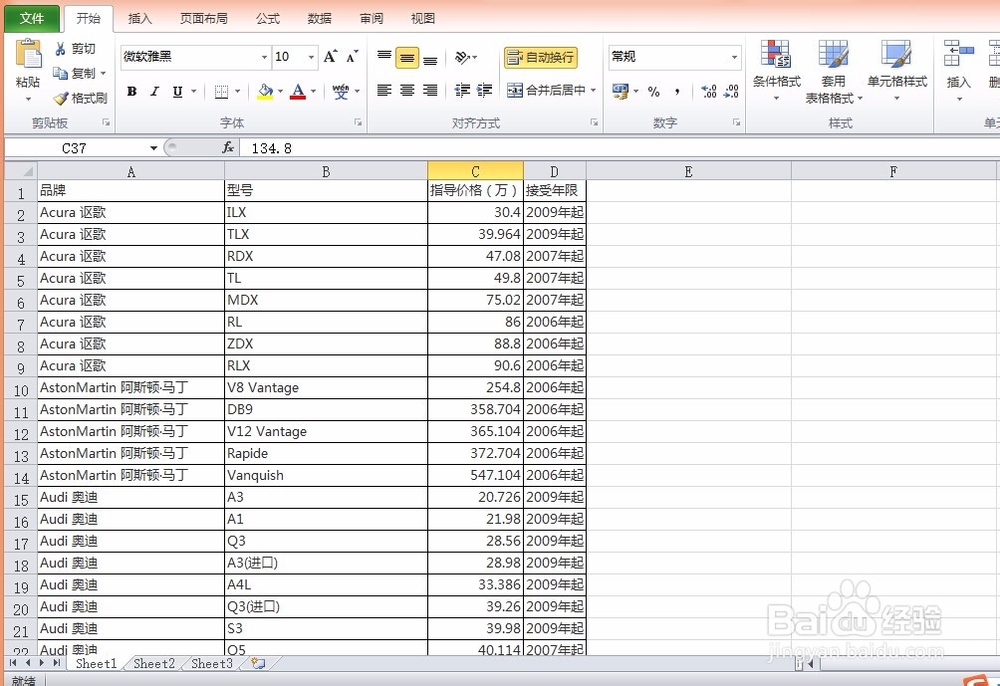Apply the cell borders icon
This screenshot has width=1000, height=686.
tap(221, 92)
